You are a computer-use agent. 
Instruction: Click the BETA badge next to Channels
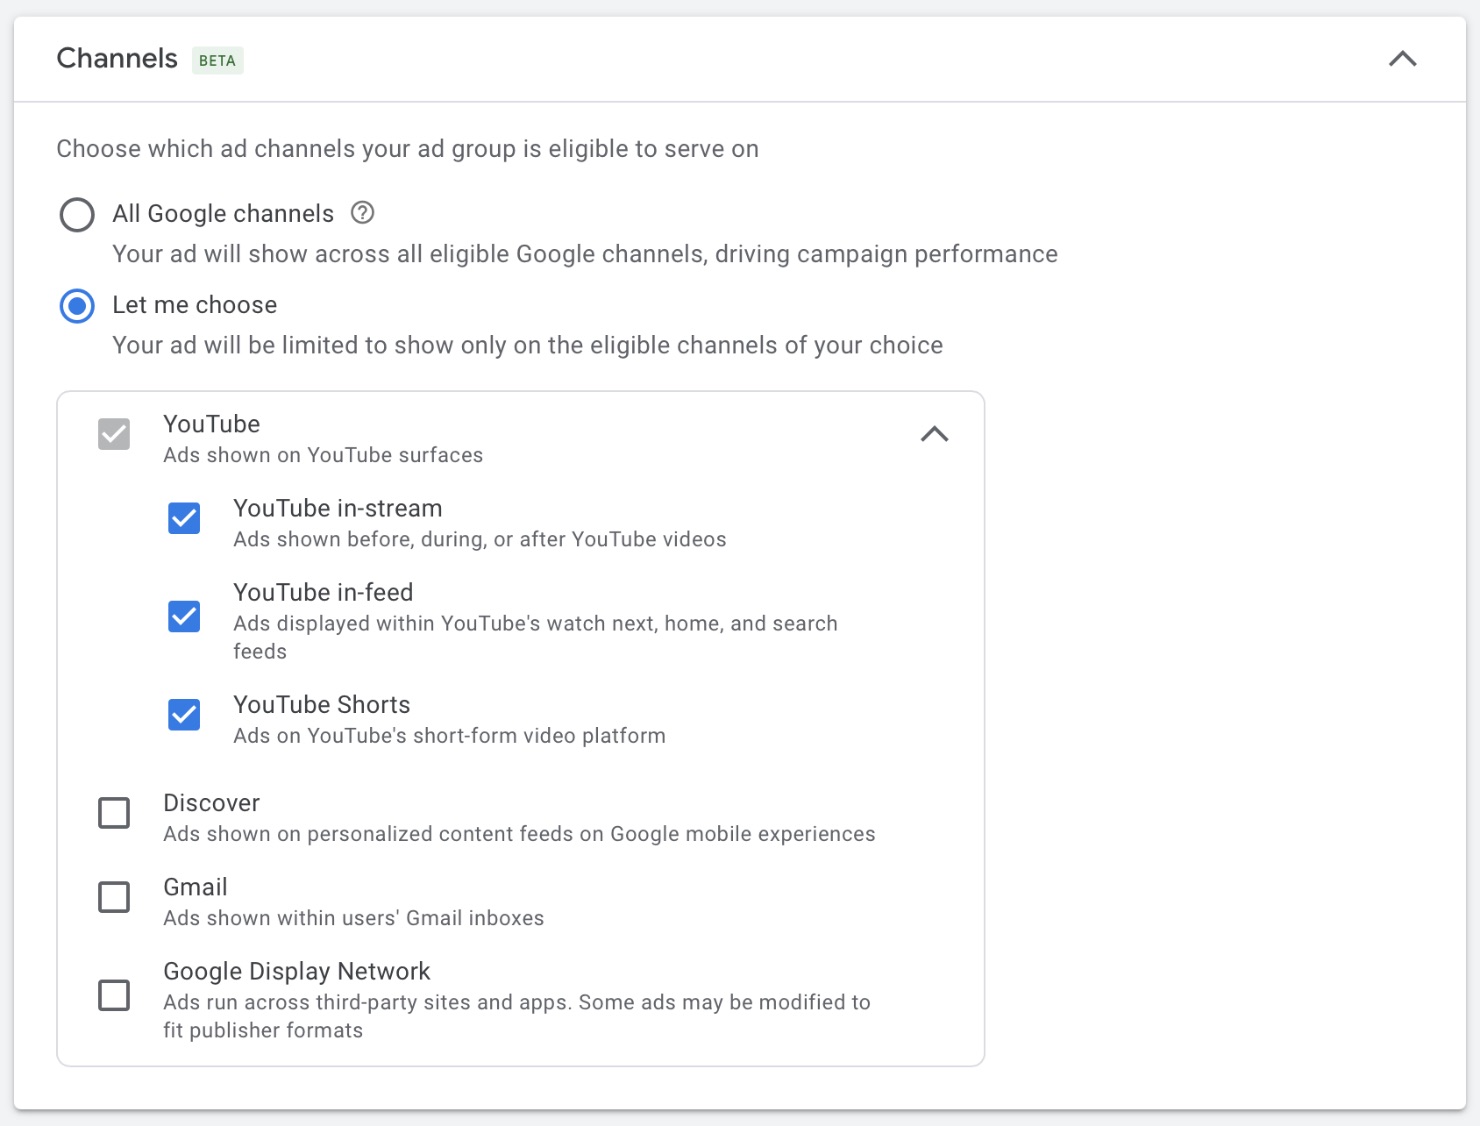[217, 61]
